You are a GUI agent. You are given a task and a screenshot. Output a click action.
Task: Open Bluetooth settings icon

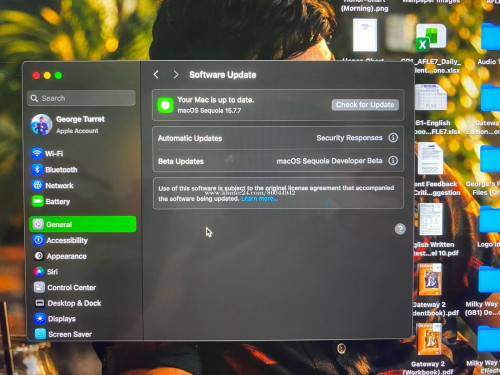(x=37, y=169)
